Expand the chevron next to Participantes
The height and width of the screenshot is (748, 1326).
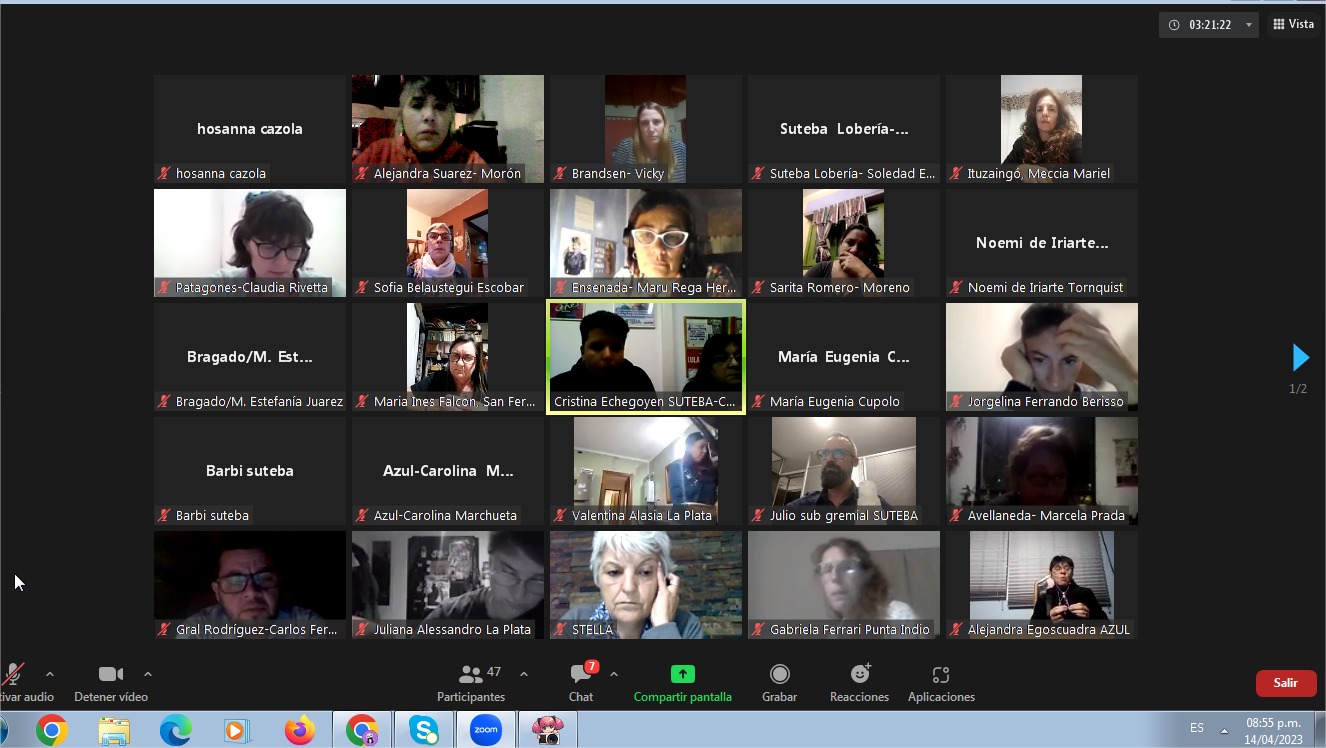point(524,674)
